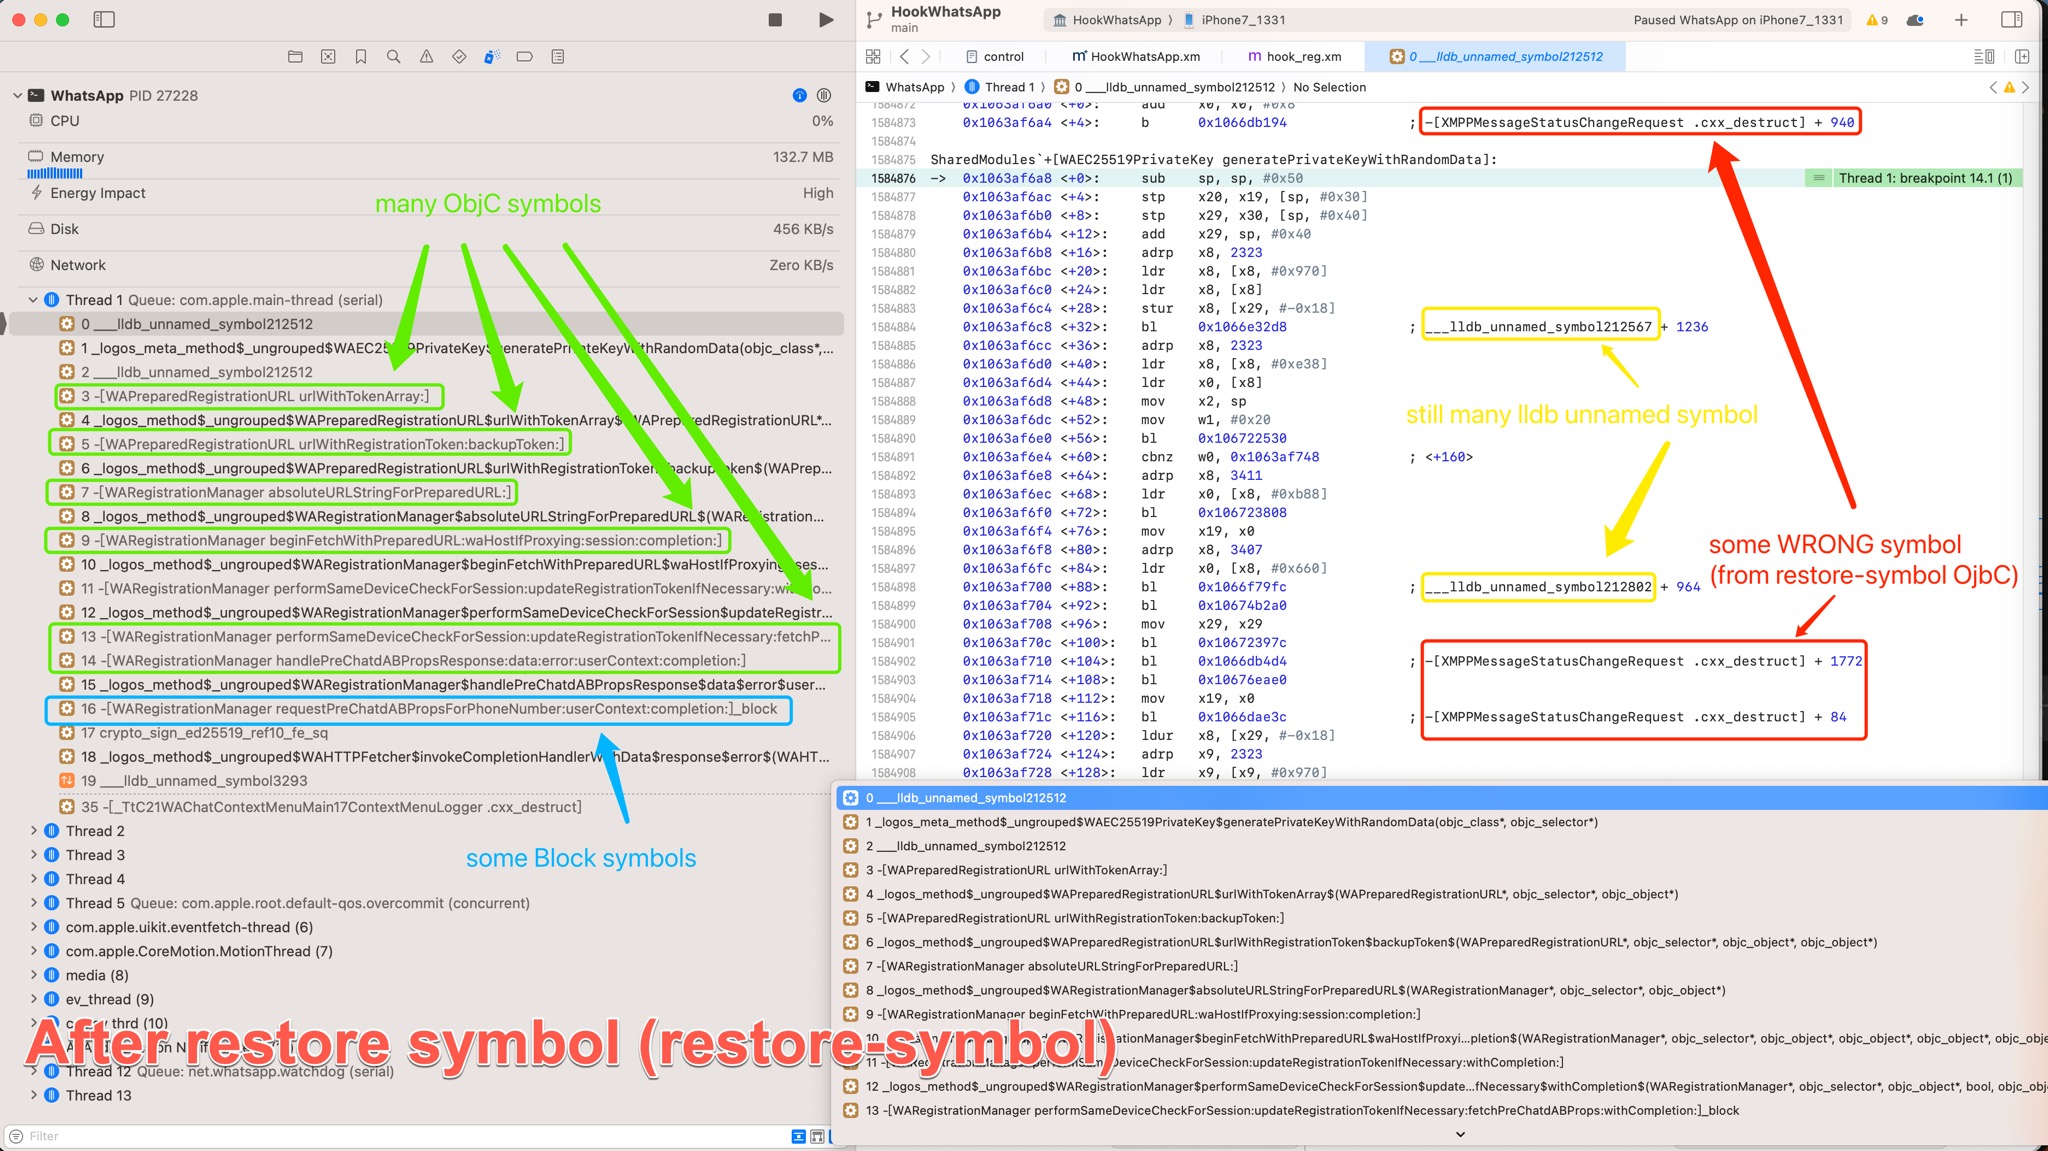Viewport: 2048px width, 1151px height.
Task: Select the Debug navigator spray-can icon
Action: click(492, 57)
